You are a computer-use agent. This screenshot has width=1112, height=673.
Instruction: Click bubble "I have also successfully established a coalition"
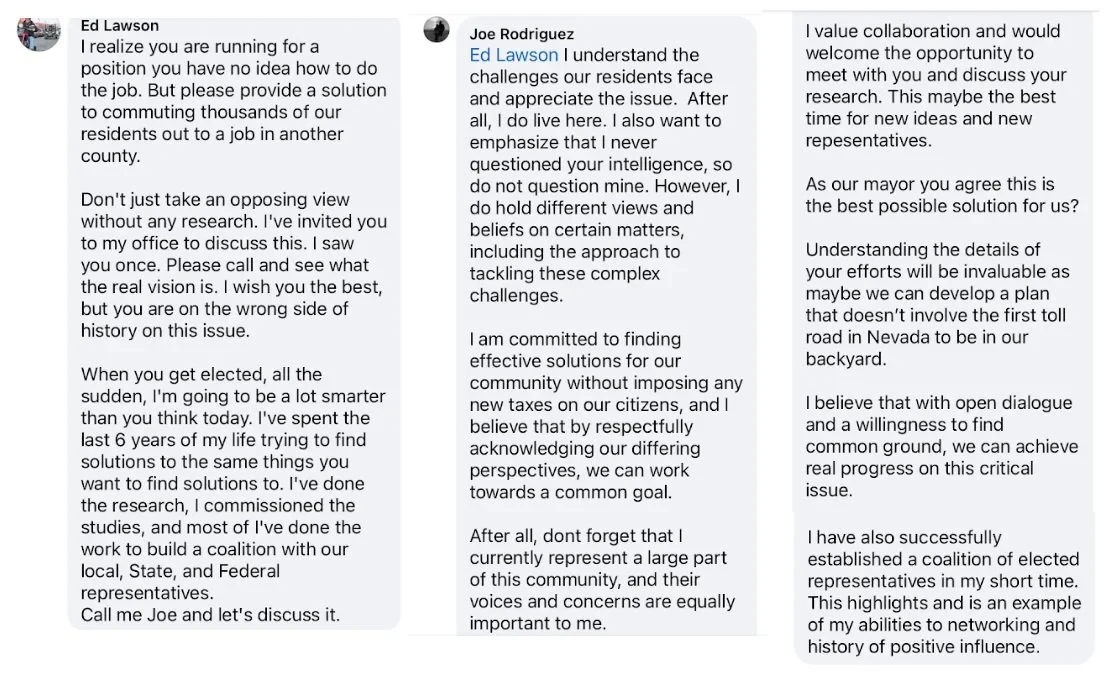[x=944, y=591]
